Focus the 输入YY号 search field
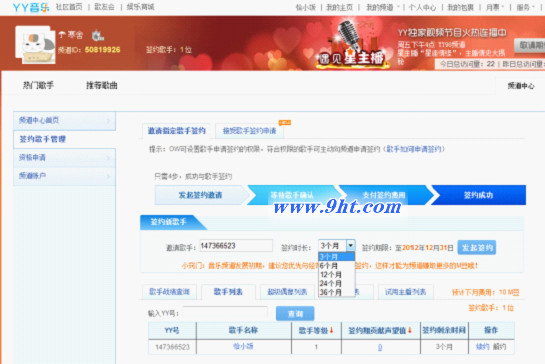 click(x=225, y=313)
